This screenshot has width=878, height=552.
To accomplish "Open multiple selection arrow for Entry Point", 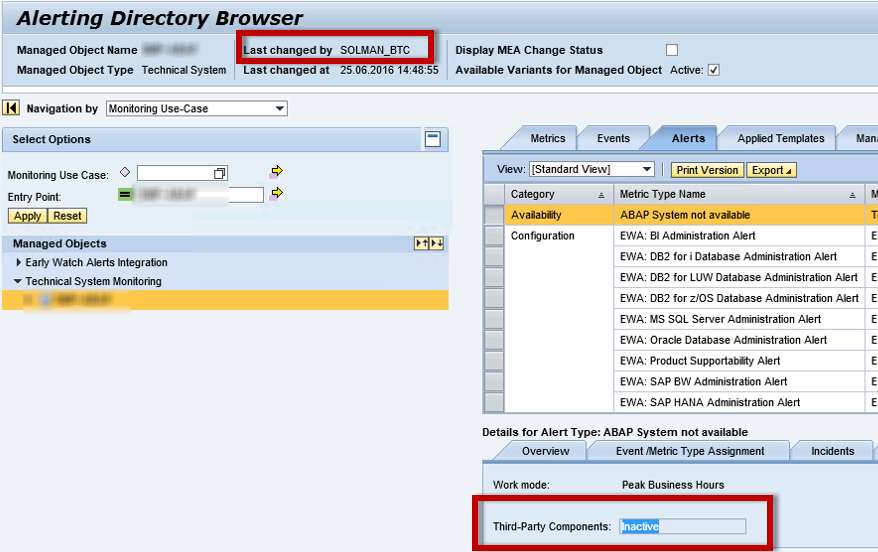I will tap(276, 194).
